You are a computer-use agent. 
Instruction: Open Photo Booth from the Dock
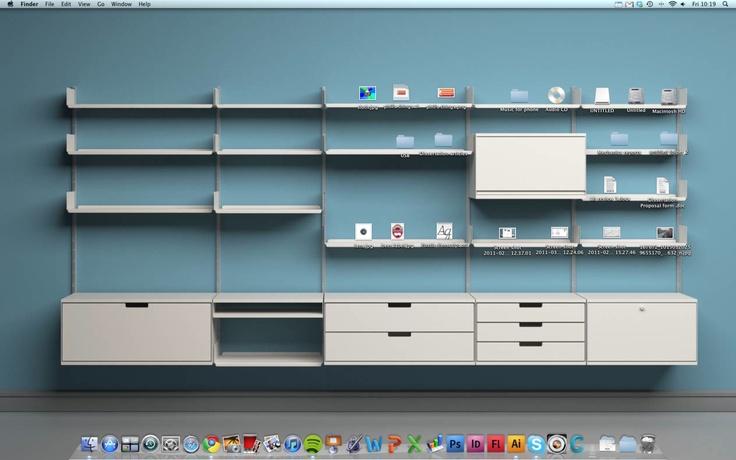pos(252,444)
